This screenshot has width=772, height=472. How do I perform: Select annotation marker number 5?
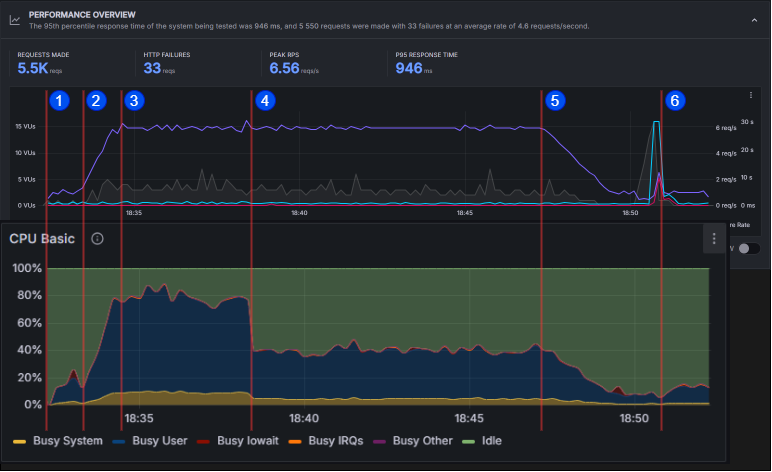tap(555, 100)
